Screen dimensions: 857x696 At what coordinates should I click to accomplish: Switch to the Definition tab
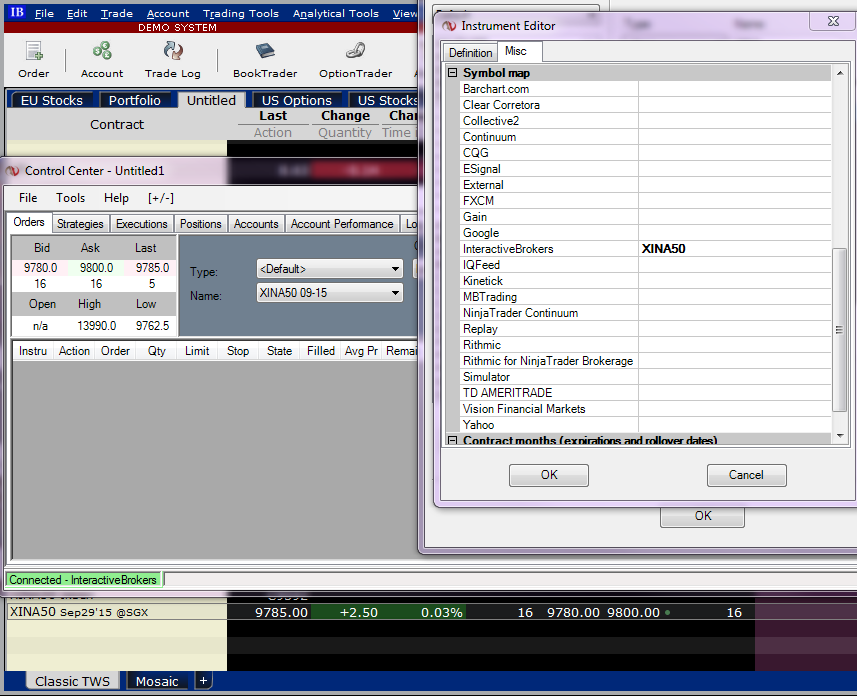(x=470, y=52)
